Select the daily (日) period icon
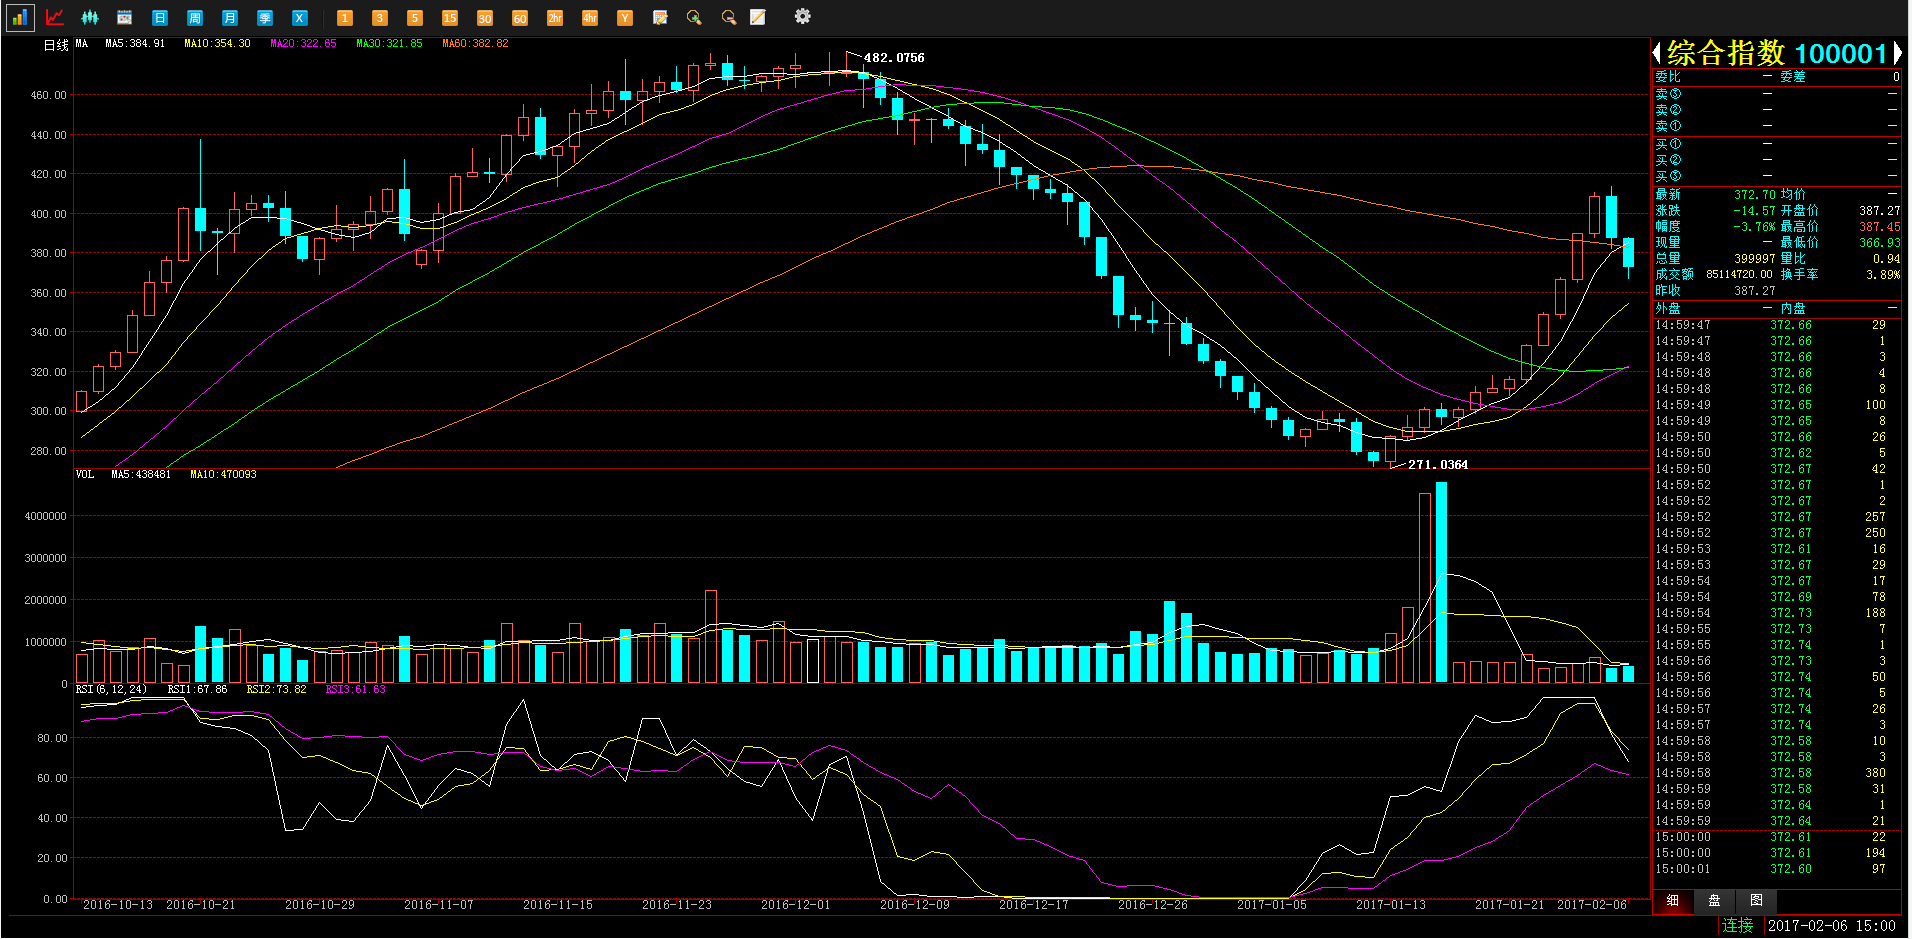 point(160,17)
